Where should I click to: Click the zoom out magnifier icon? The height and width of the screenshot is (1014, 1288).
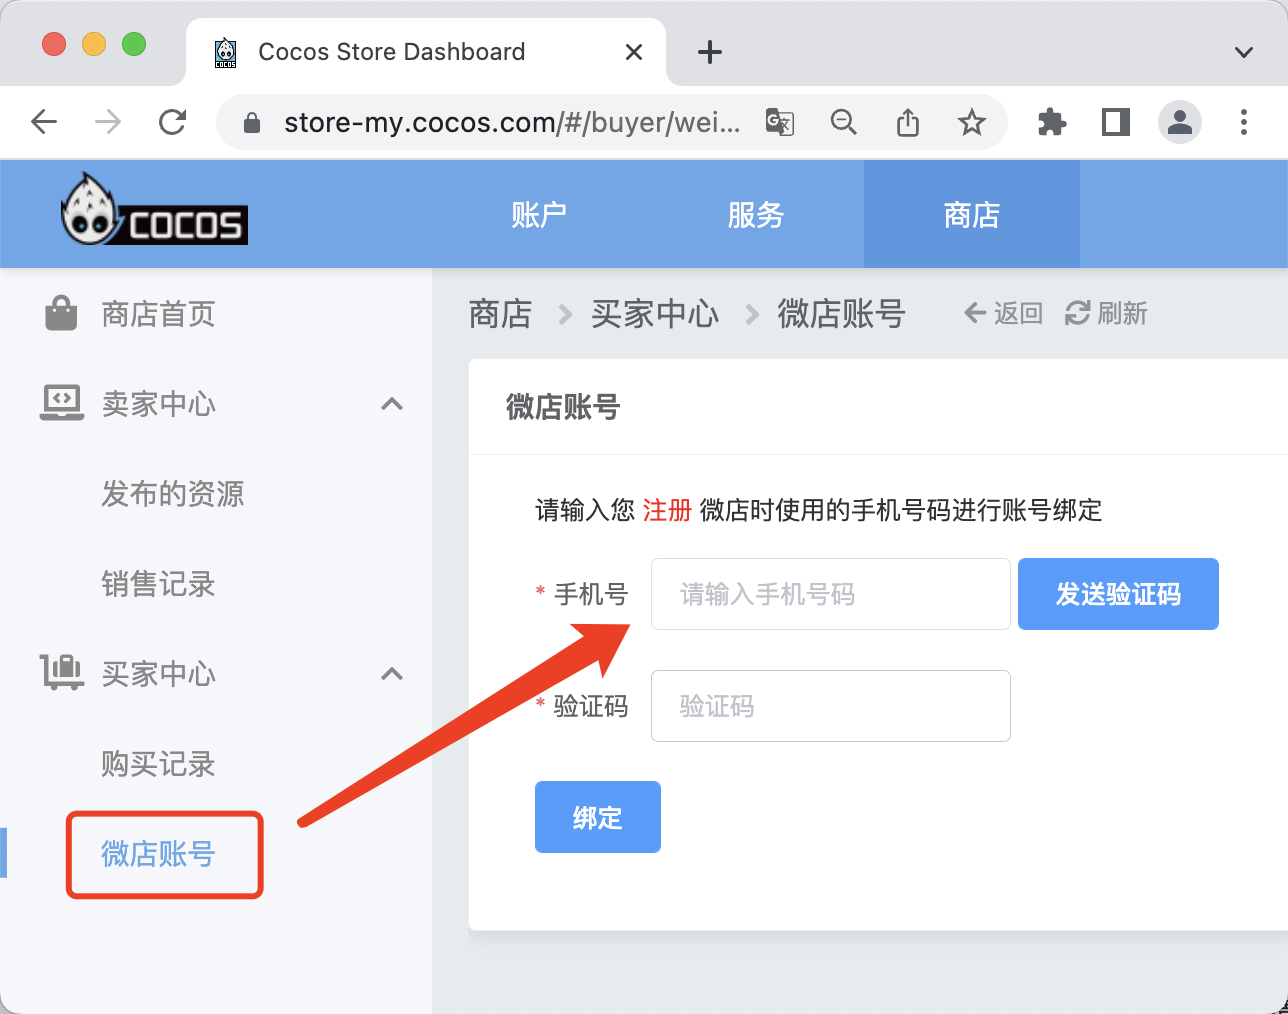coord(844,122)
